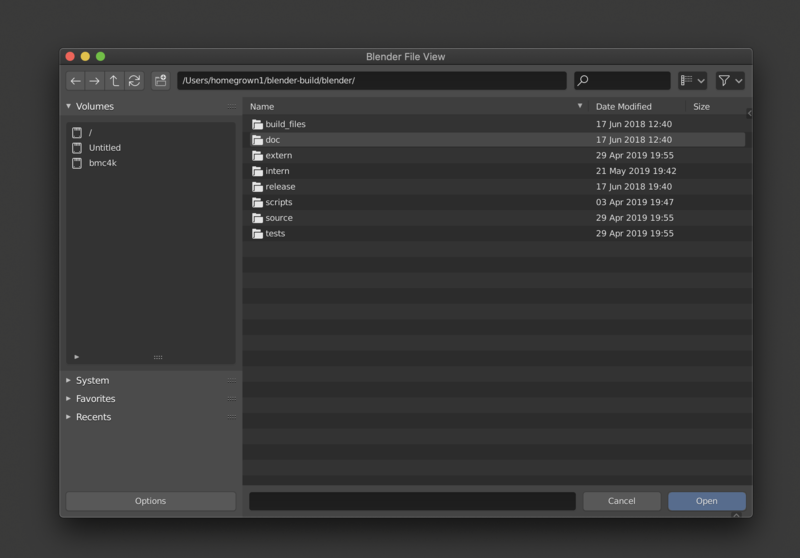
Task: Click the red close window button
Action: 70,56
